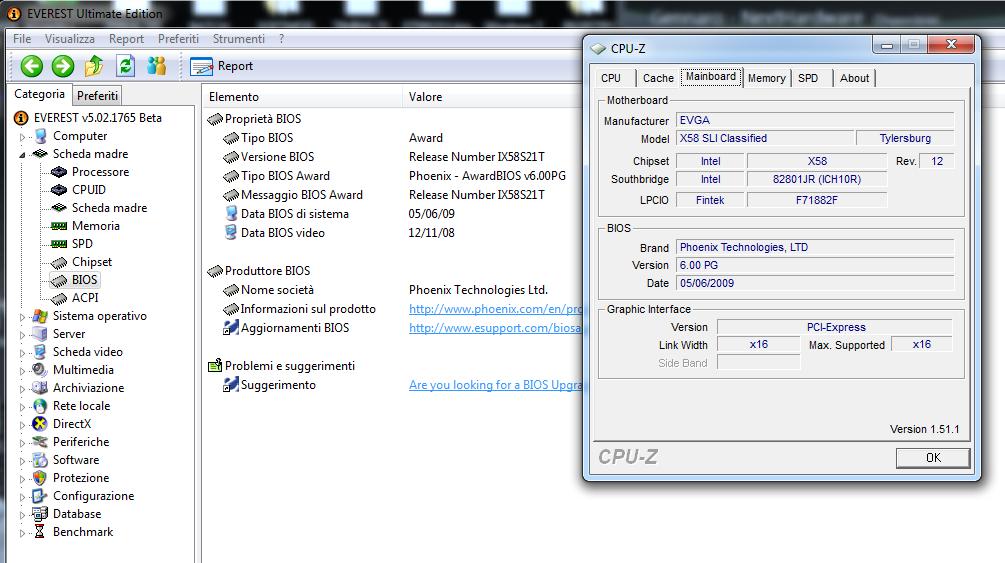
Task: Click the Database icon in tree
Action: pyautogui.click(x=40, y=514)
